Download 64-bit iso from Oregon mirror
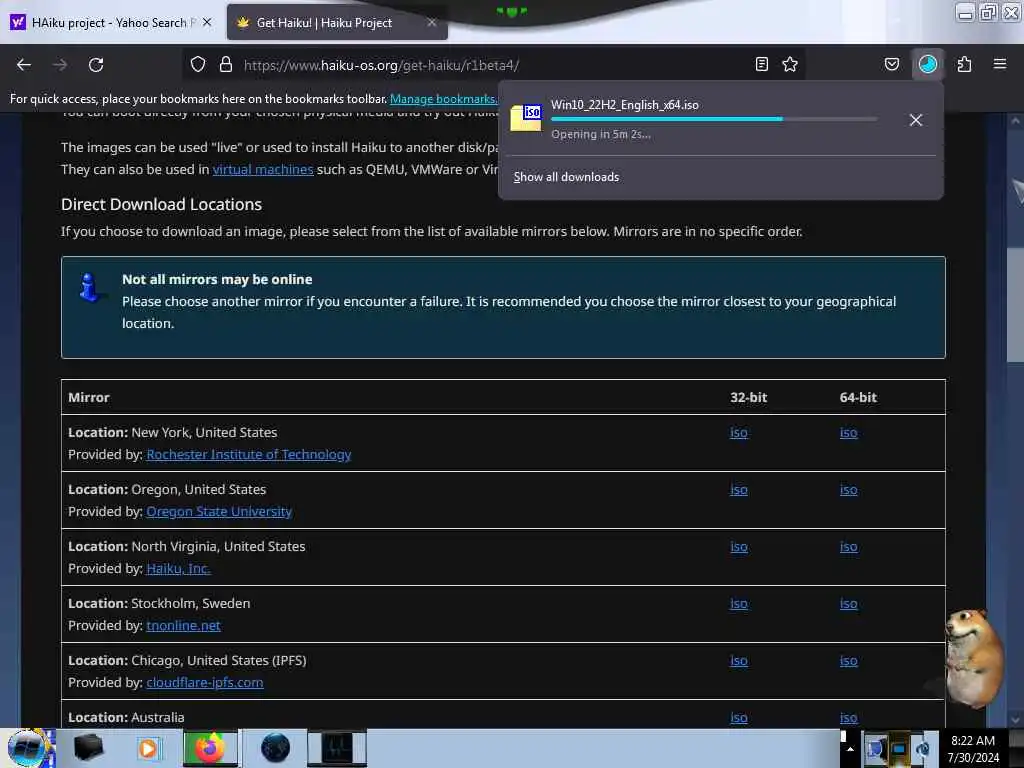 point(848,490)
